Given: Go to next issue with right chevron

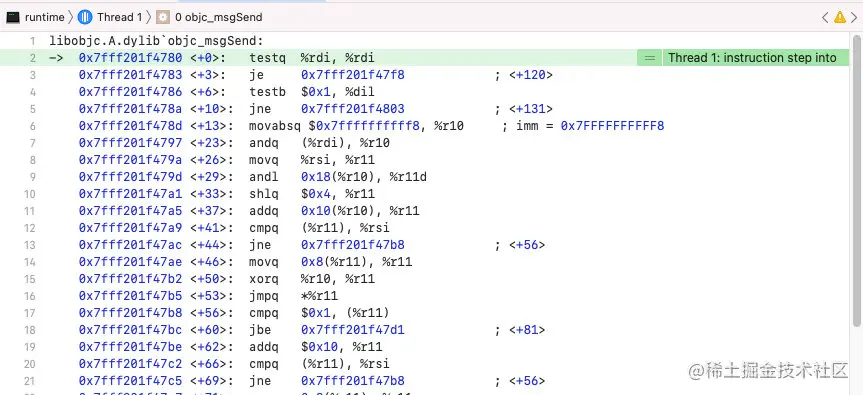Looking at the screenshot, I should click(854, 17).
